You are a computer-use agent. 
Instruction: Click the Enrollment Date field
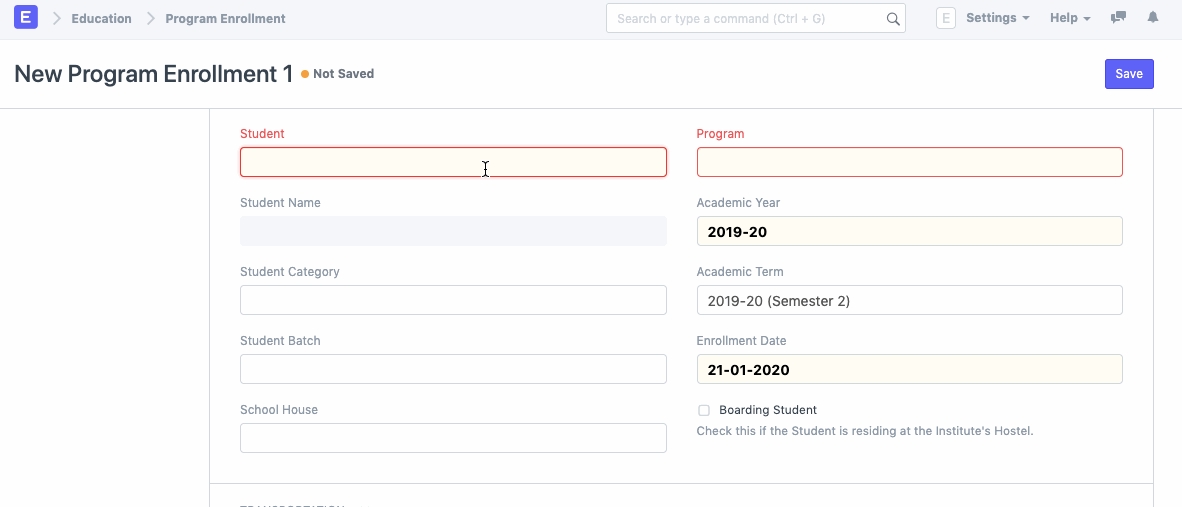click(909, 369)
